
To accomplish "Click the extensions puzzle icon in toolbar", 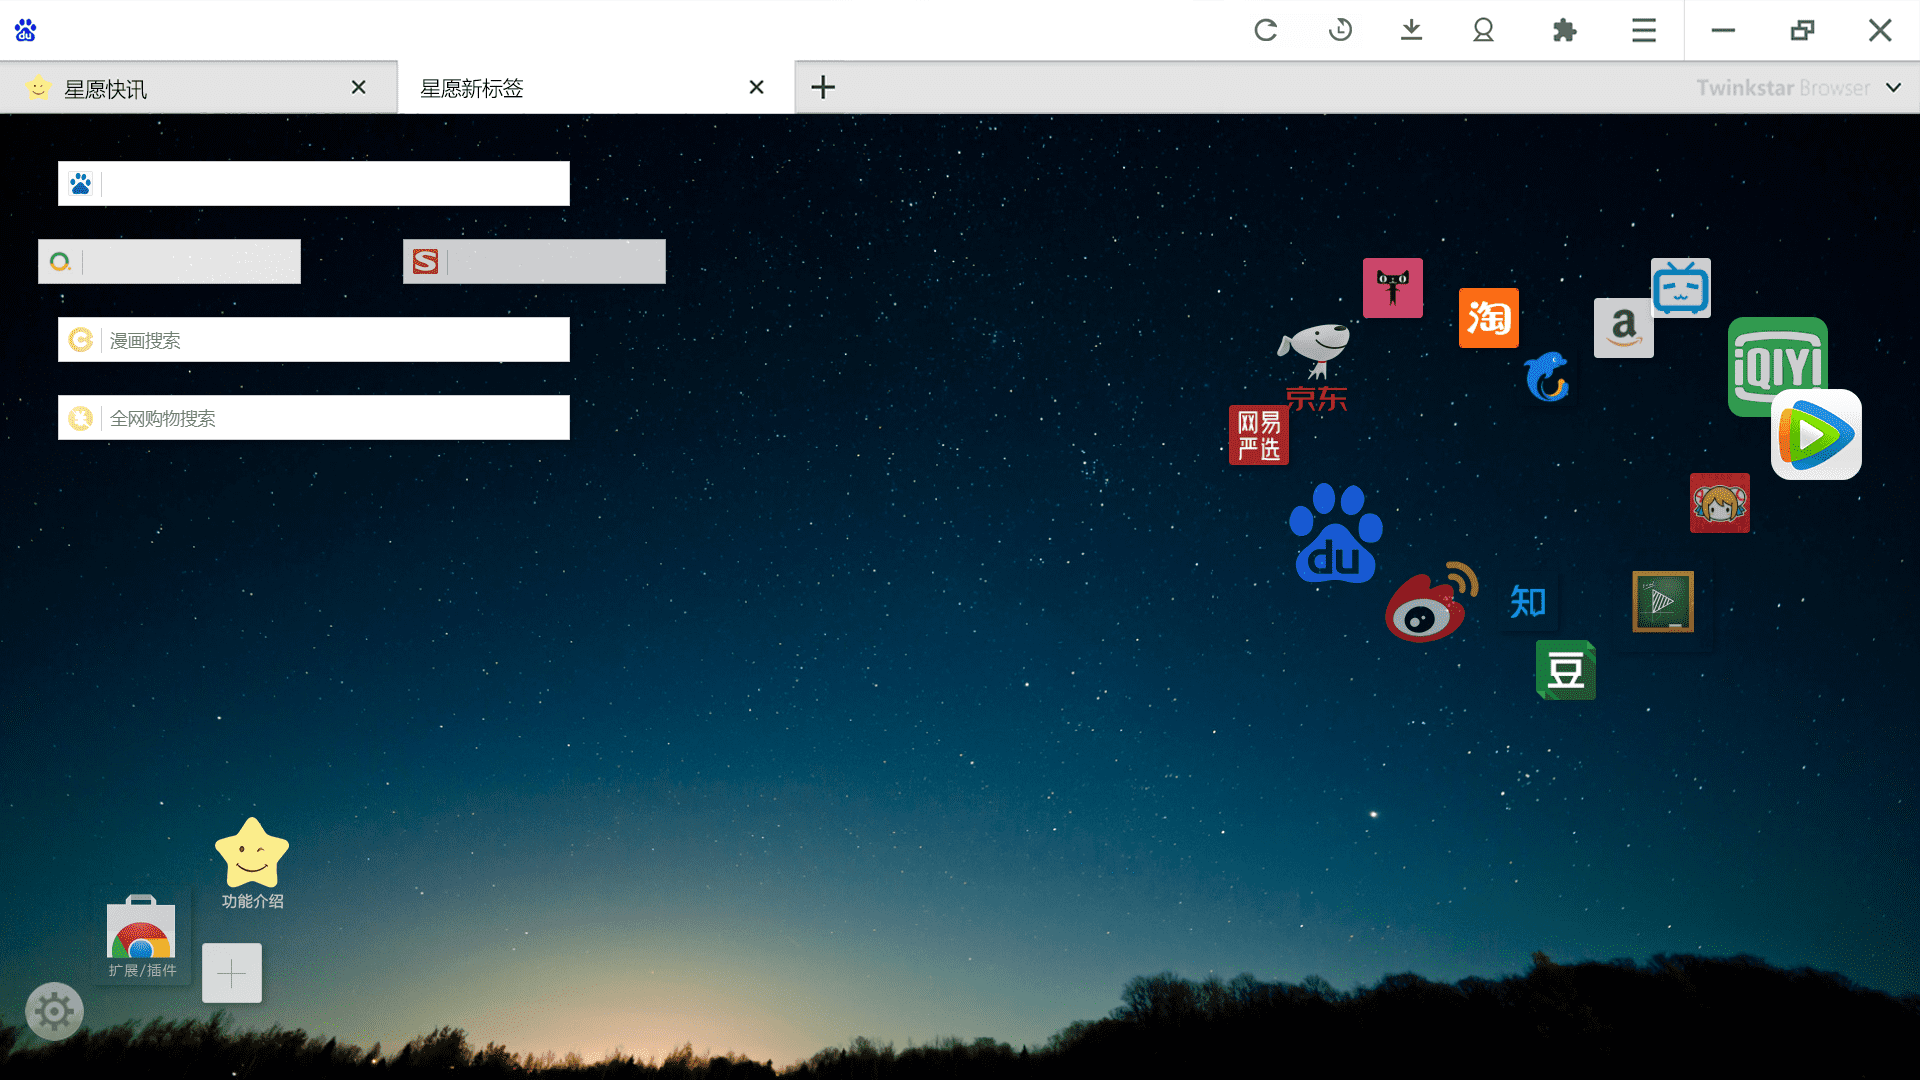I will (1564, 30).
